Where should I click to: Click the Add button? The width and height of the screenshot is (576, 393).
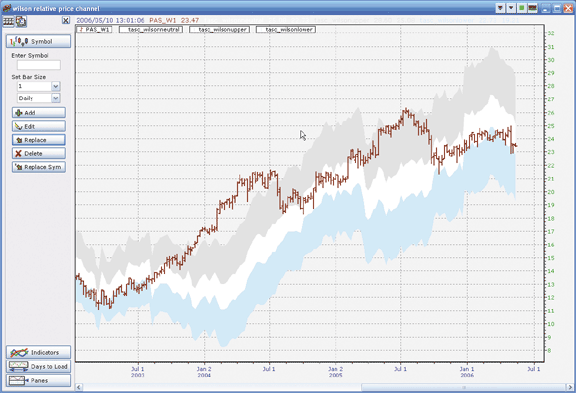(39, 112)
